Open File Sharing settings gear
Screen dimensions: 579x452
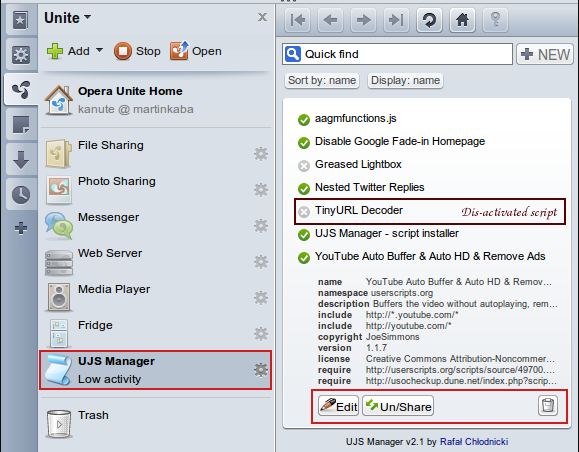tap(261, 154)
